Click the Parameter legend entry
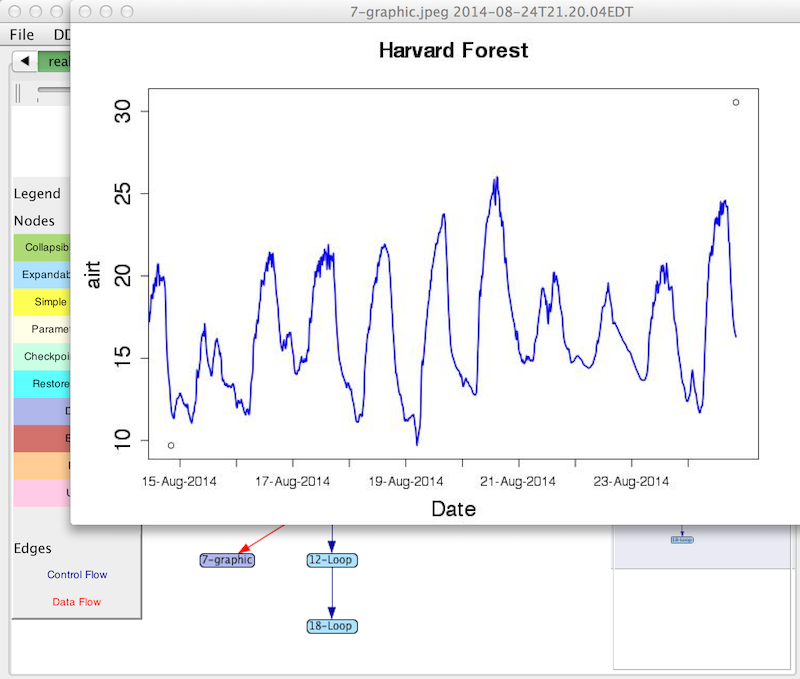Viewport: 800px width, 679px height. click(42, 329)
